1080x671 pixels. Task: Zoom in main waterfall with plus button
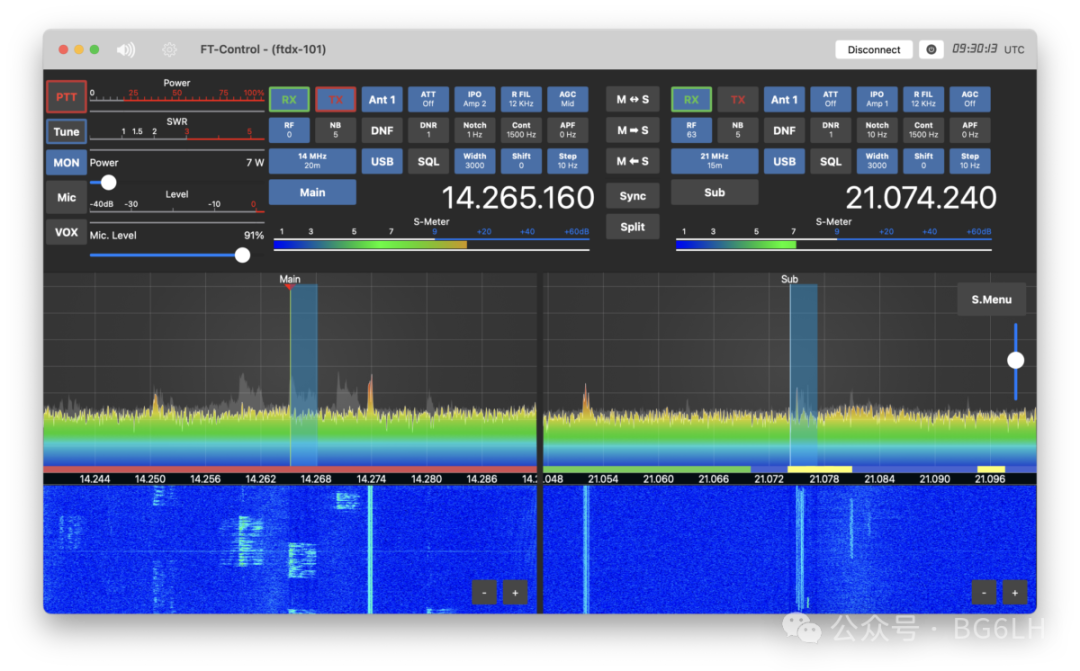pos(515,592)
